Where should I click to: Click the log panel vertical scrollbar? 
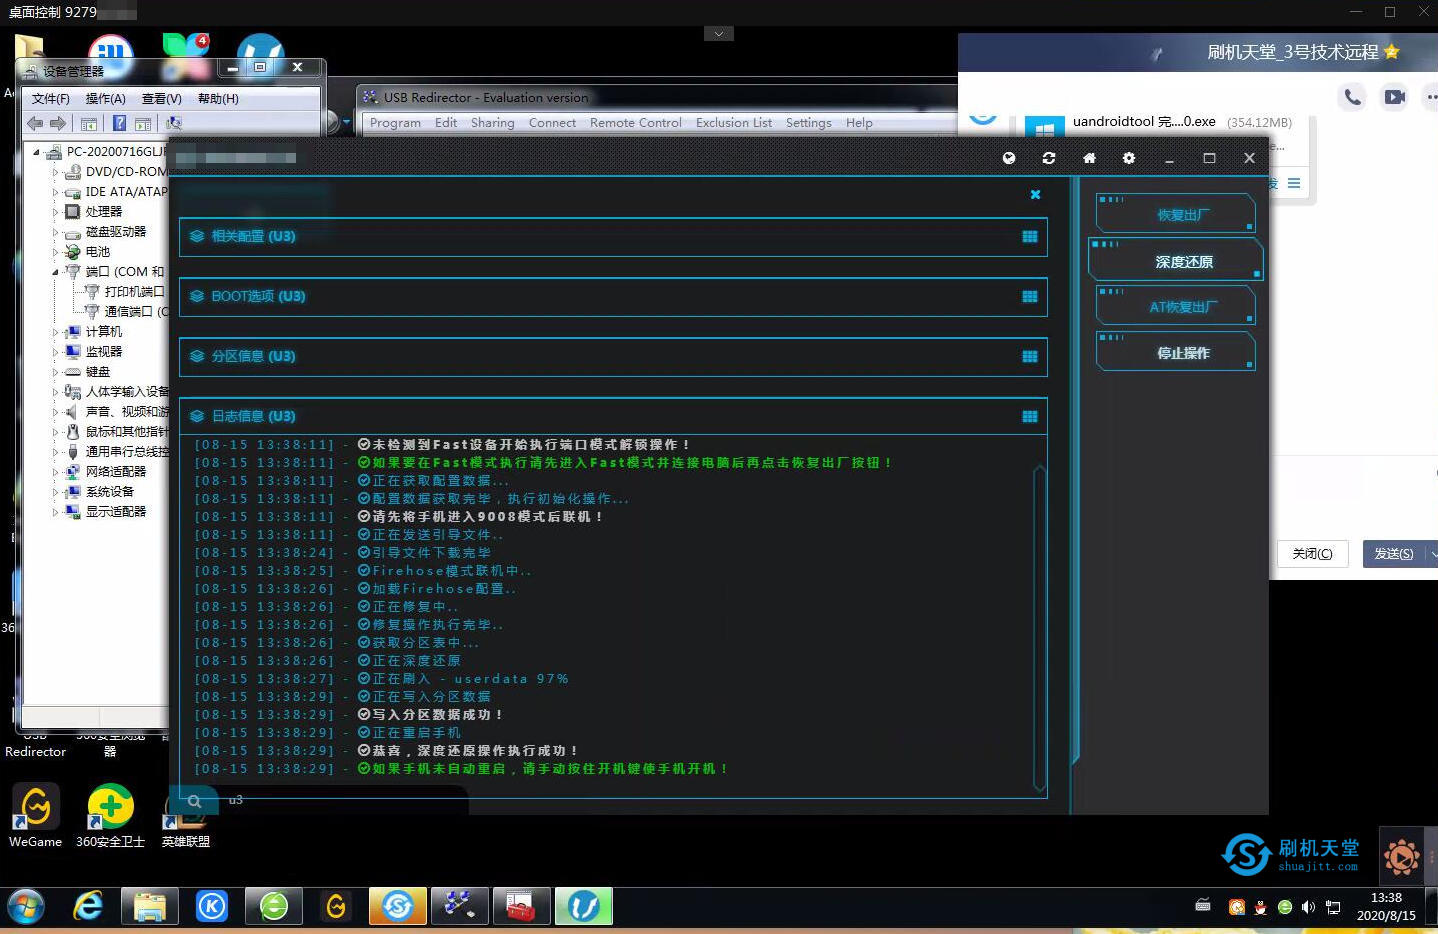tap(1040, 628)
